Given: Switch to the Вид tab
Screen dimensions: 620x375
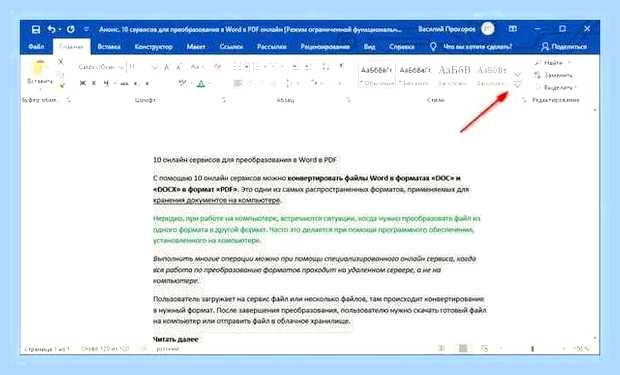Looking at the screenshot, I should click(x=369, y=47).
